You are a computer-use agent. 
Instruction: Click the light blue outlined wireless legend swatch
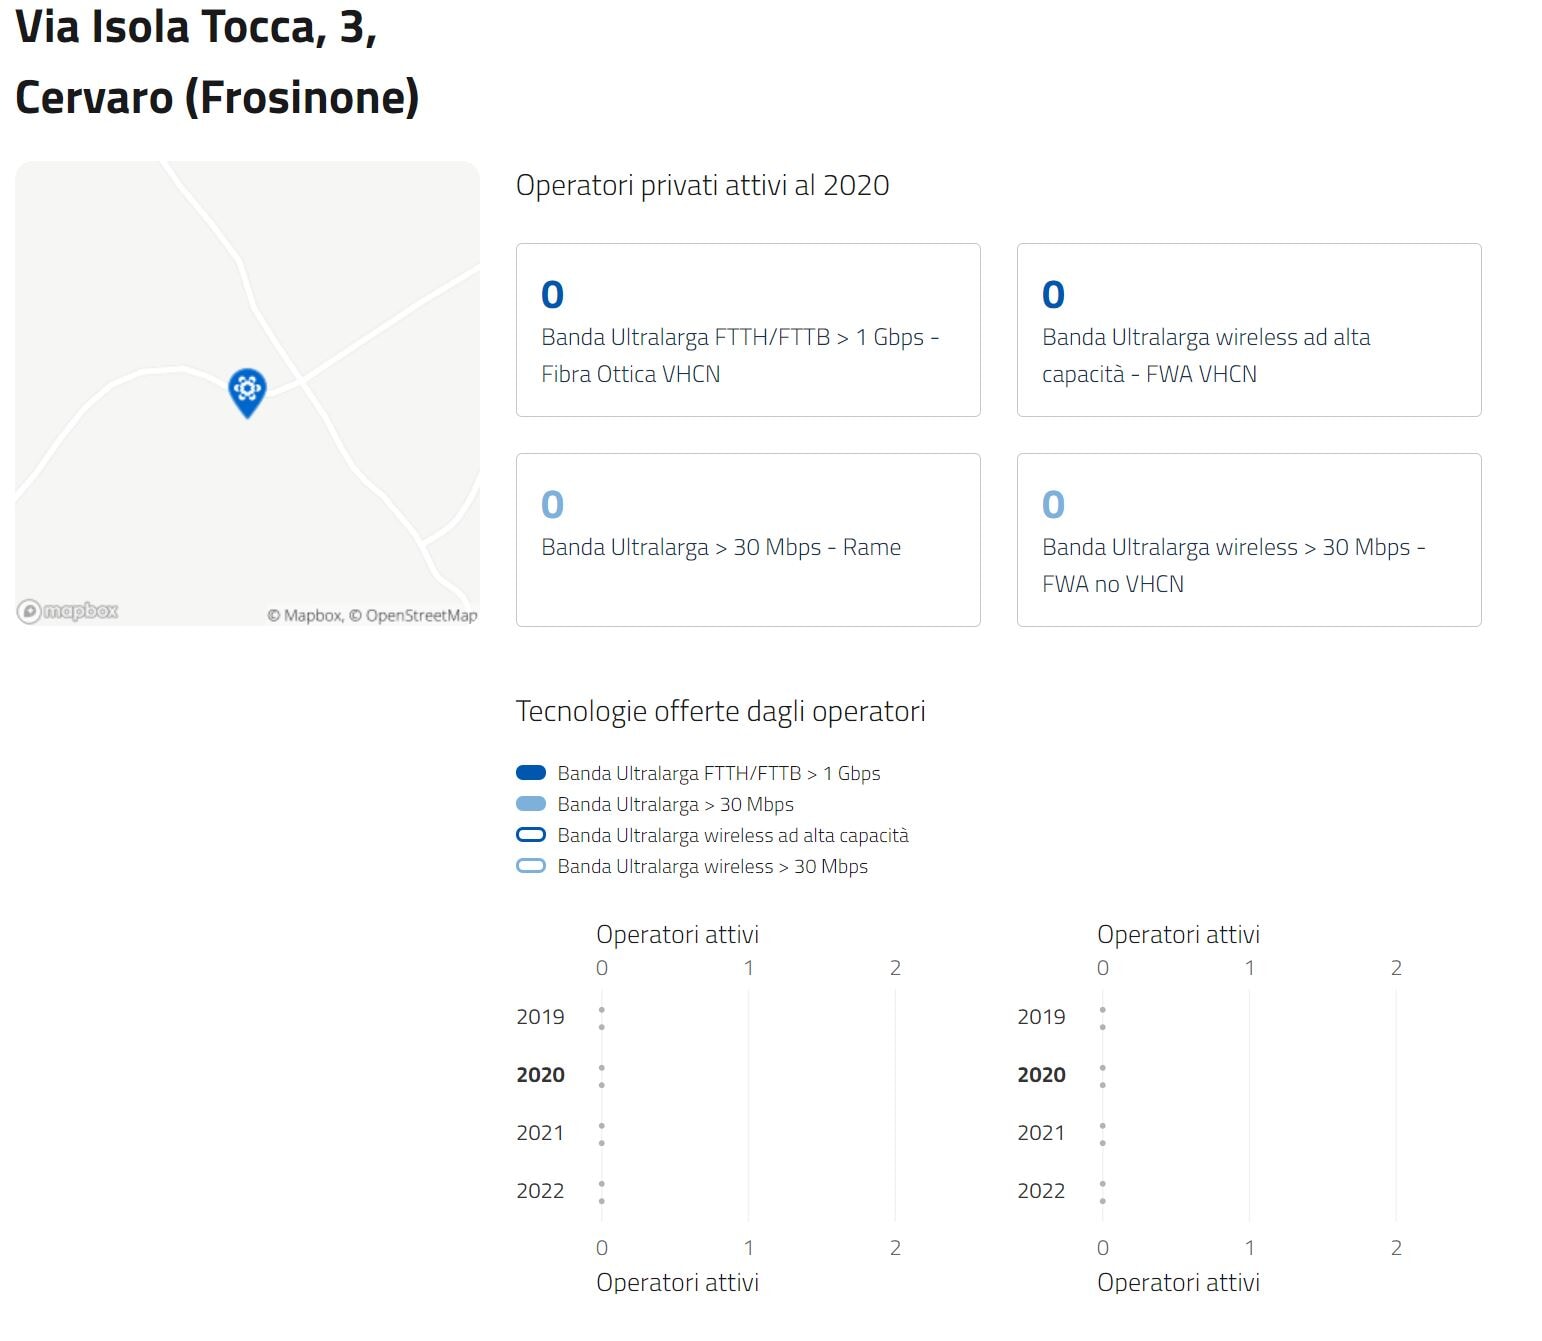pyautogui.click(x=531, y=866)
